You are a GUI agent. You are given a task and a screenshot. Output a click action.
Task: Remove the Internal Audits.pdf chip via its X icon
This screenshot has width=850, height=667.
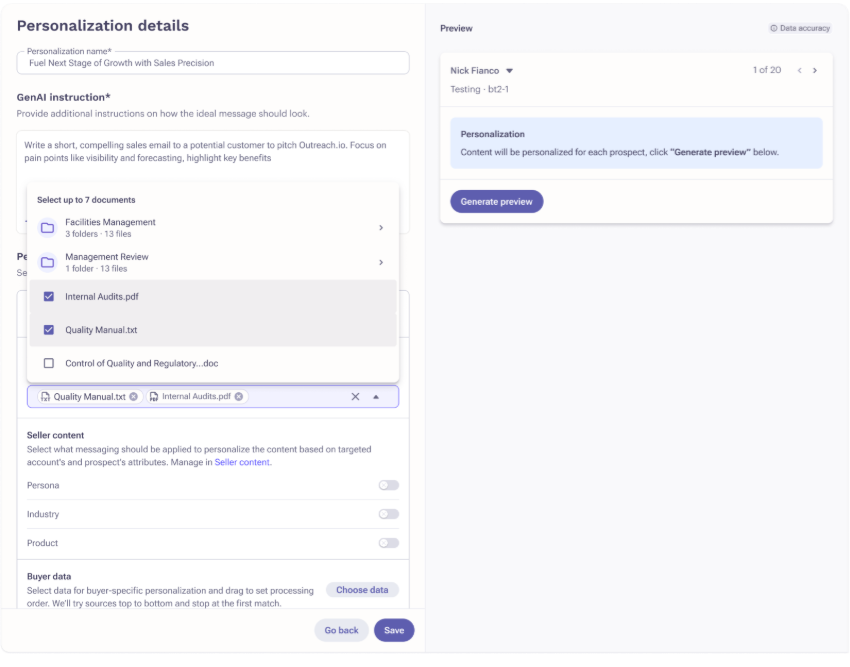coord(238,396)
